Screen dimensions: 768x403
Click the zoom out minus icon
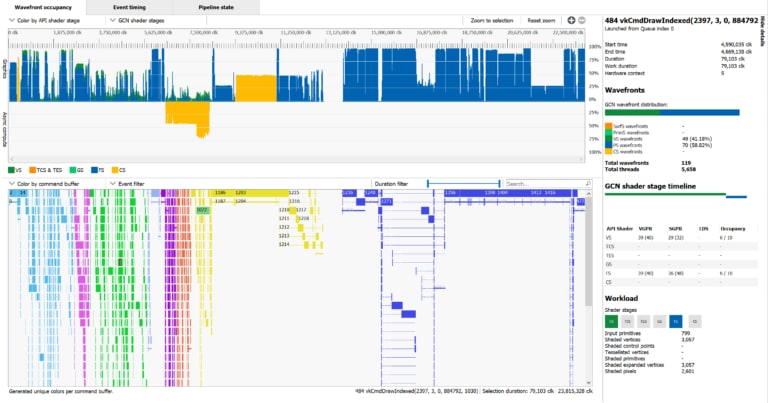[583, 20]
